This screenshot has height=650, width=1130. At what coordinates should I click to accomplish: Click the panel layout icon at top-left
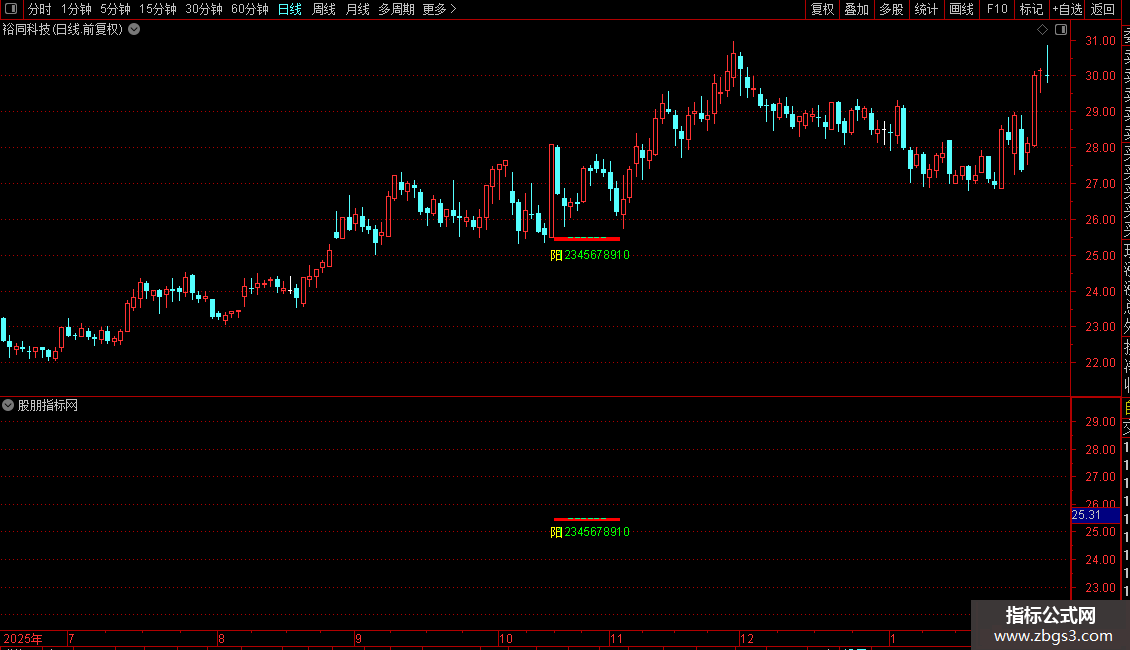(x=11, y=9)
